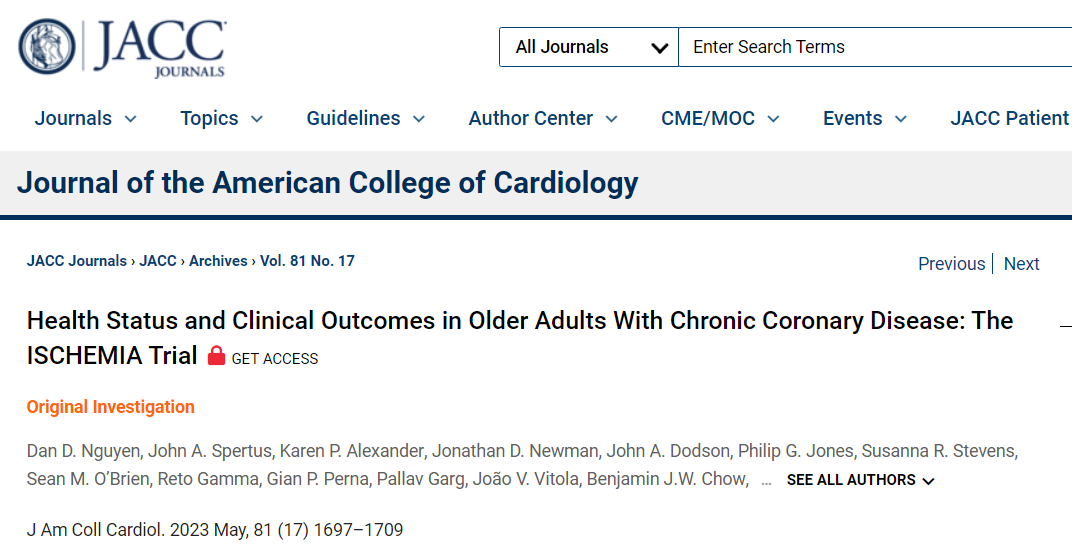Expand the Journals menu
The image size is (1072, 548).
(x=85, y=118)
